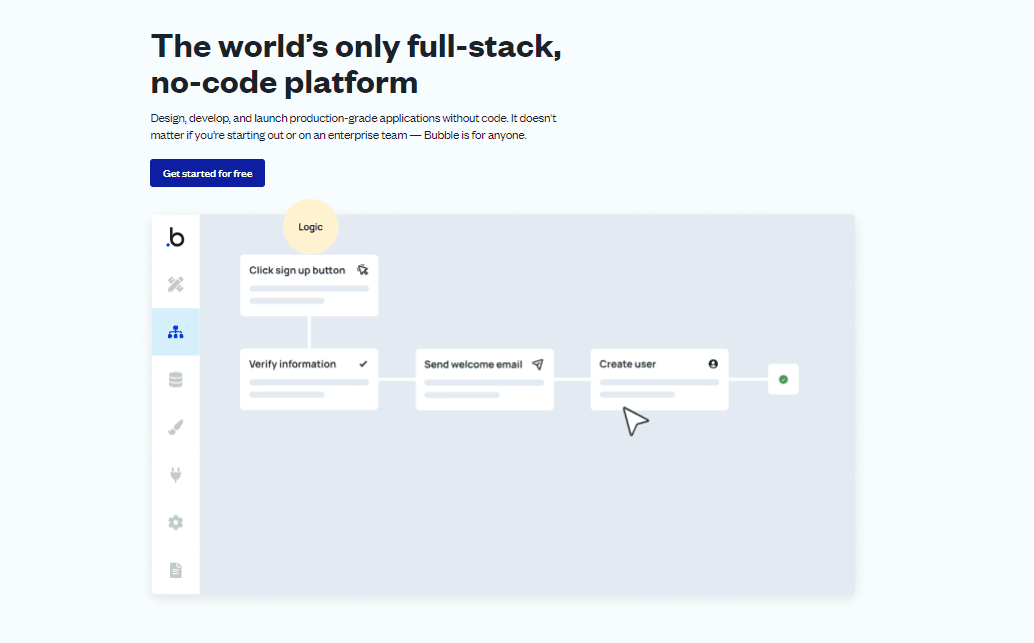Open the Plugins plug icon in sidebar

coord(175,475)
